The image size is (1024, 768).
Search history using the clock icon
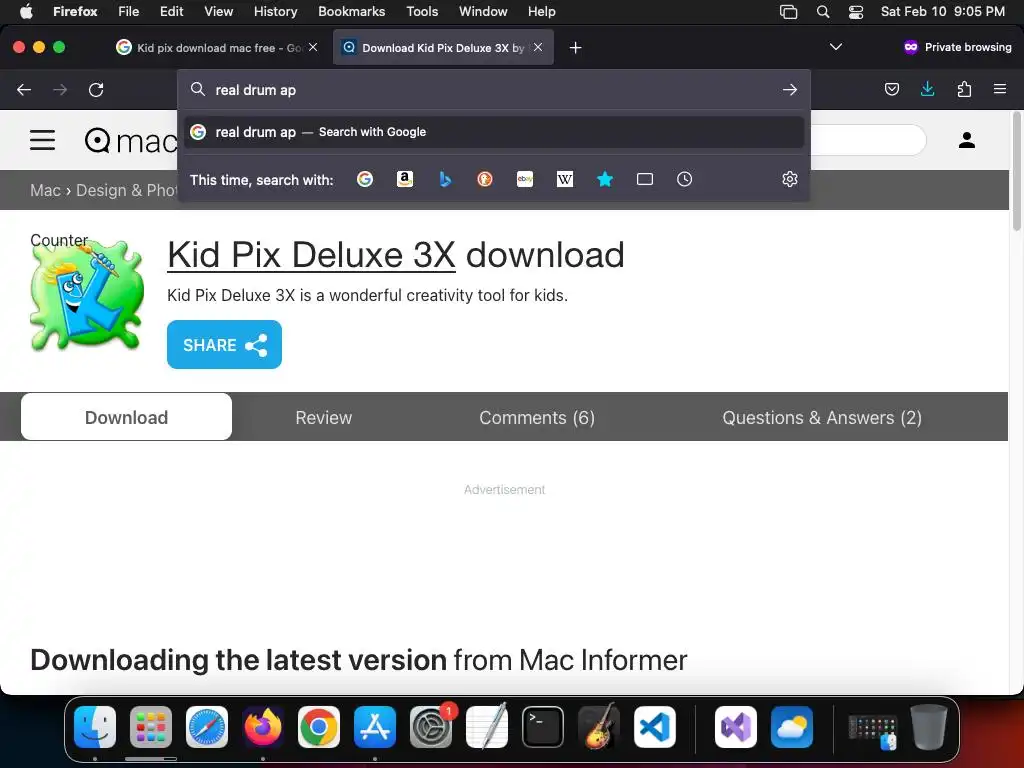684,179
